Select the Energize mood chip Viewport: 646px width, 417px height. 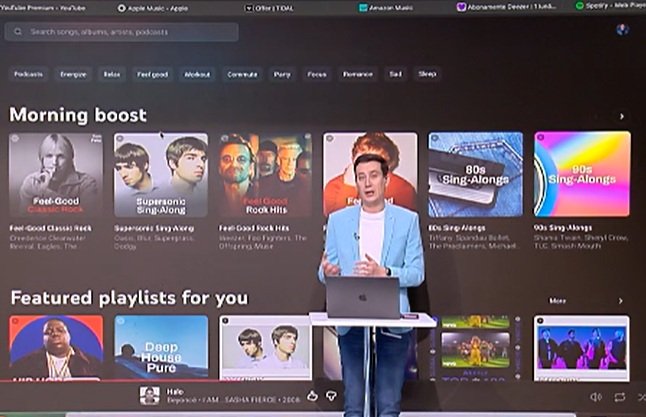pos(73,75)
